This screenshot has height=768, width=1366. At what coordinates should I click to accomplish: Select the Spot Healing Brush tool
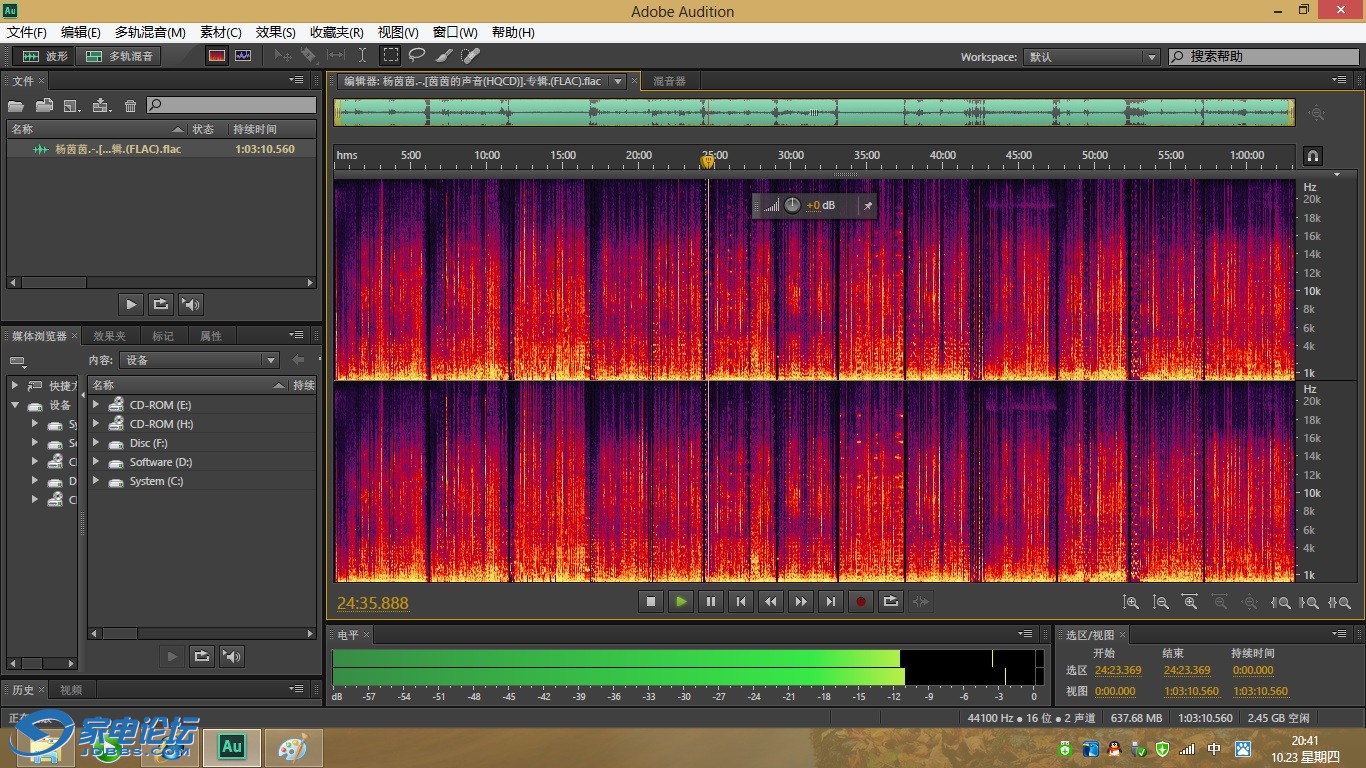click(x=471, y=56)
